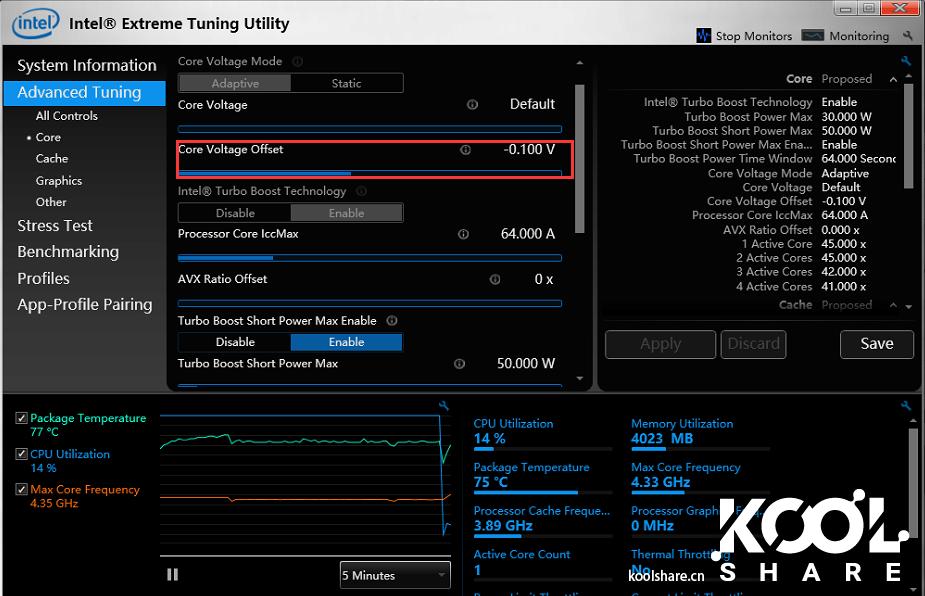Click info icon beside Core Voltage Mode
The width and height of the screenshot is (925, 596).
[x=298, y=61]
